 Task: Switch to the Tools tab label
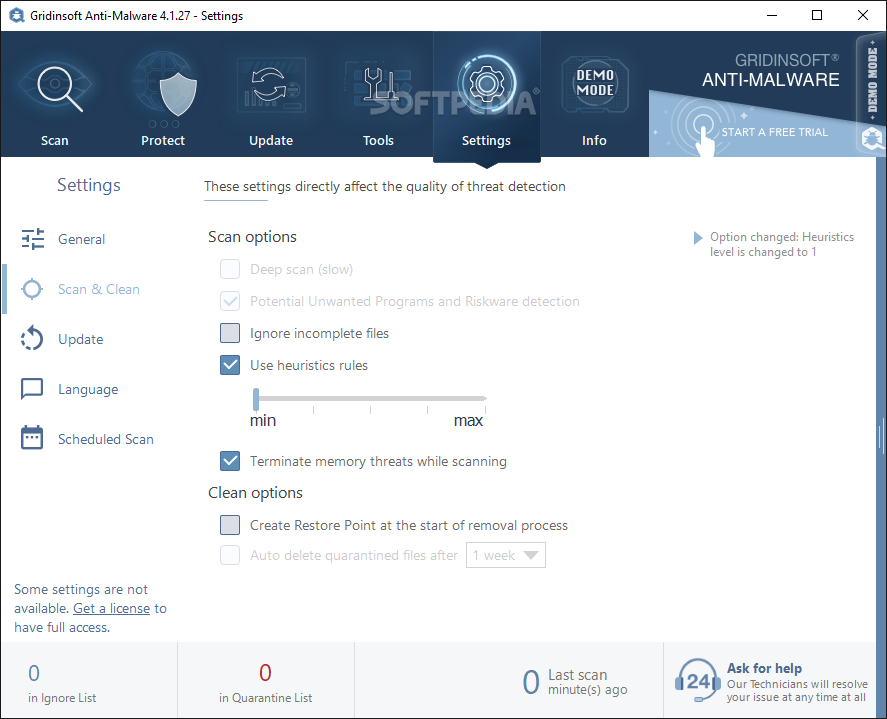[378, 141]
